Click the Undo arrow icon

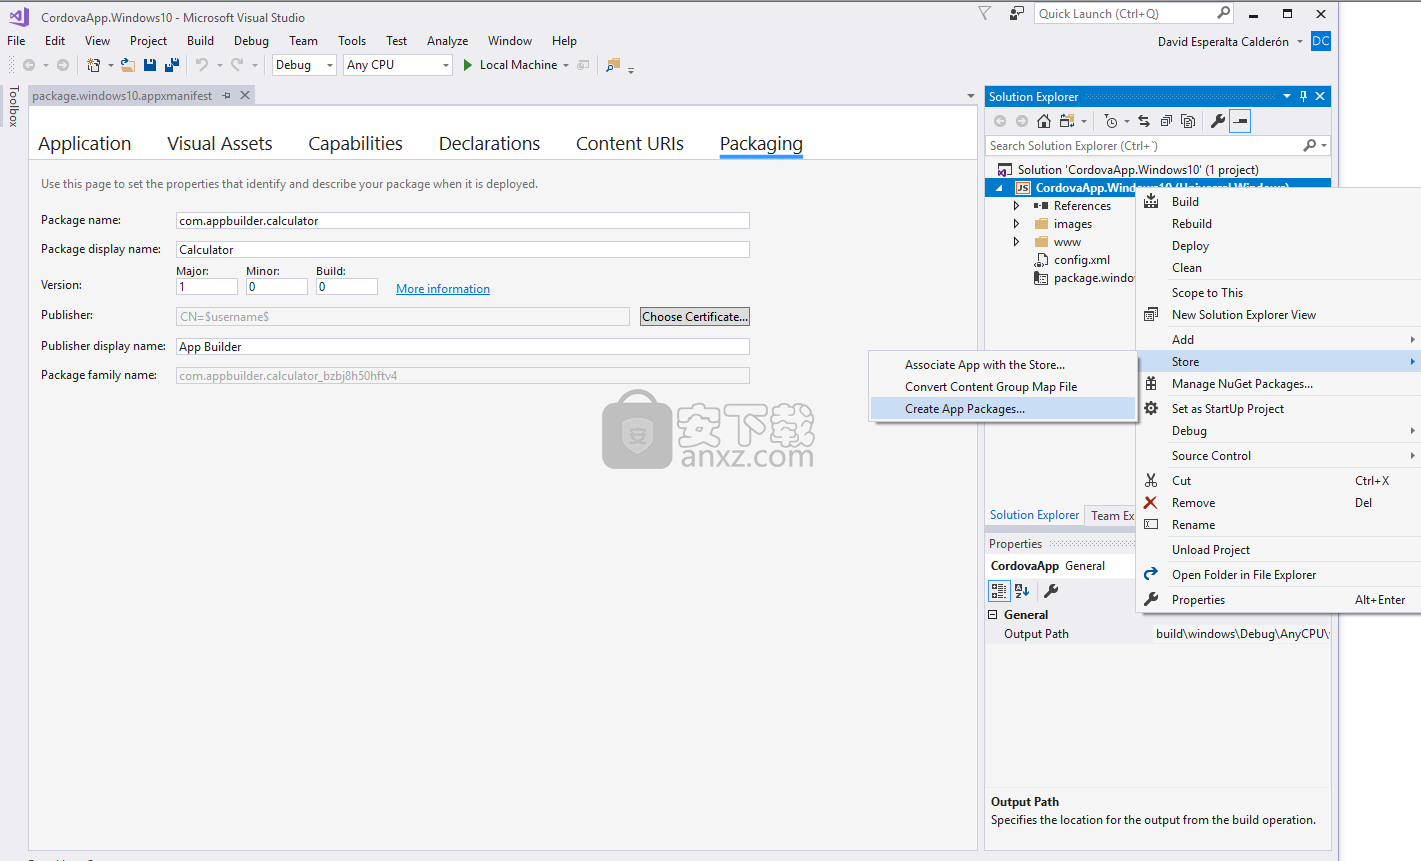tap(202, 65)
